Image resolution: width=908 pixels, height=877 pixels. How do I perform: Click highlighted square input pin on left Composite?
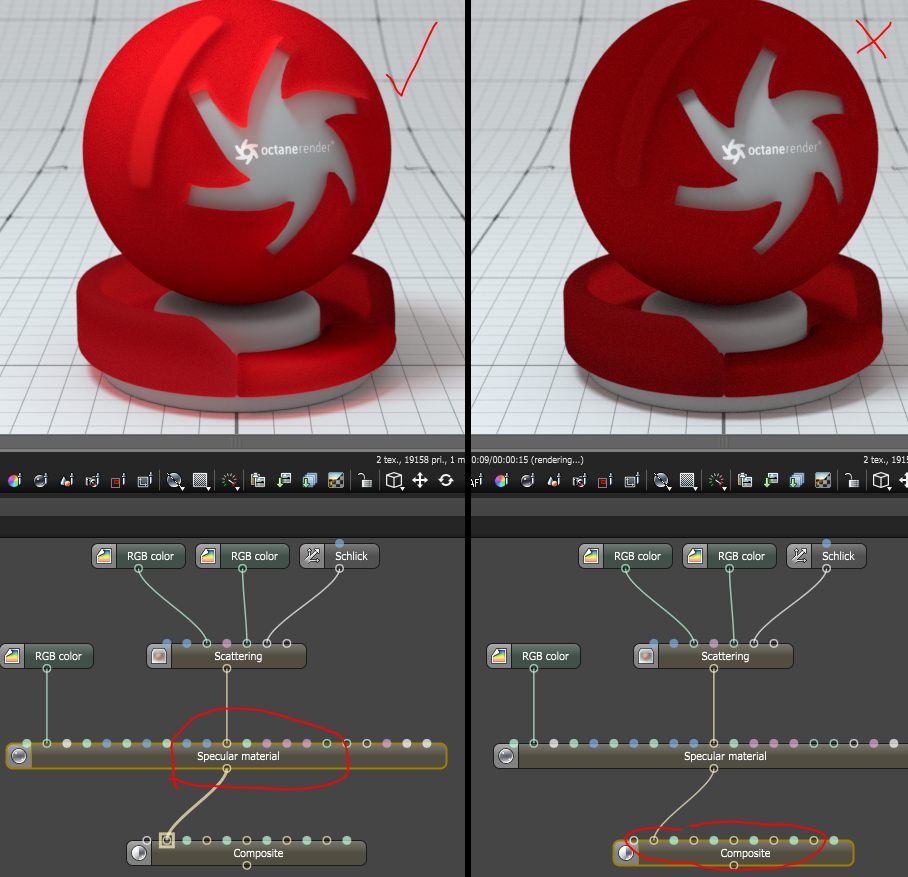[167, 840]
